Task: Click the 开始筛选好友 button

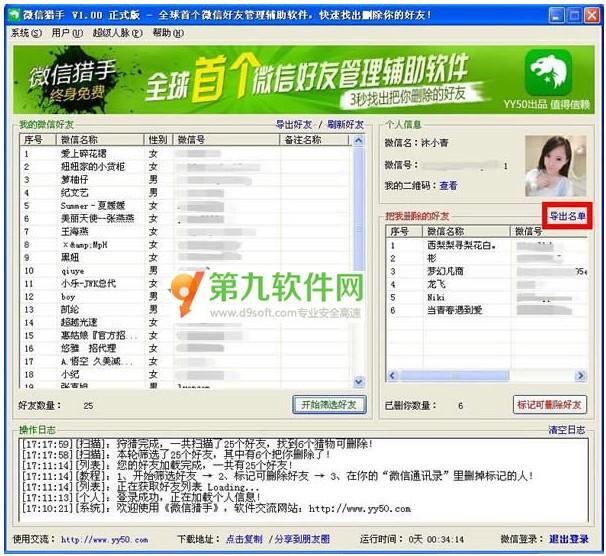Action: click(x=329, y=405)
